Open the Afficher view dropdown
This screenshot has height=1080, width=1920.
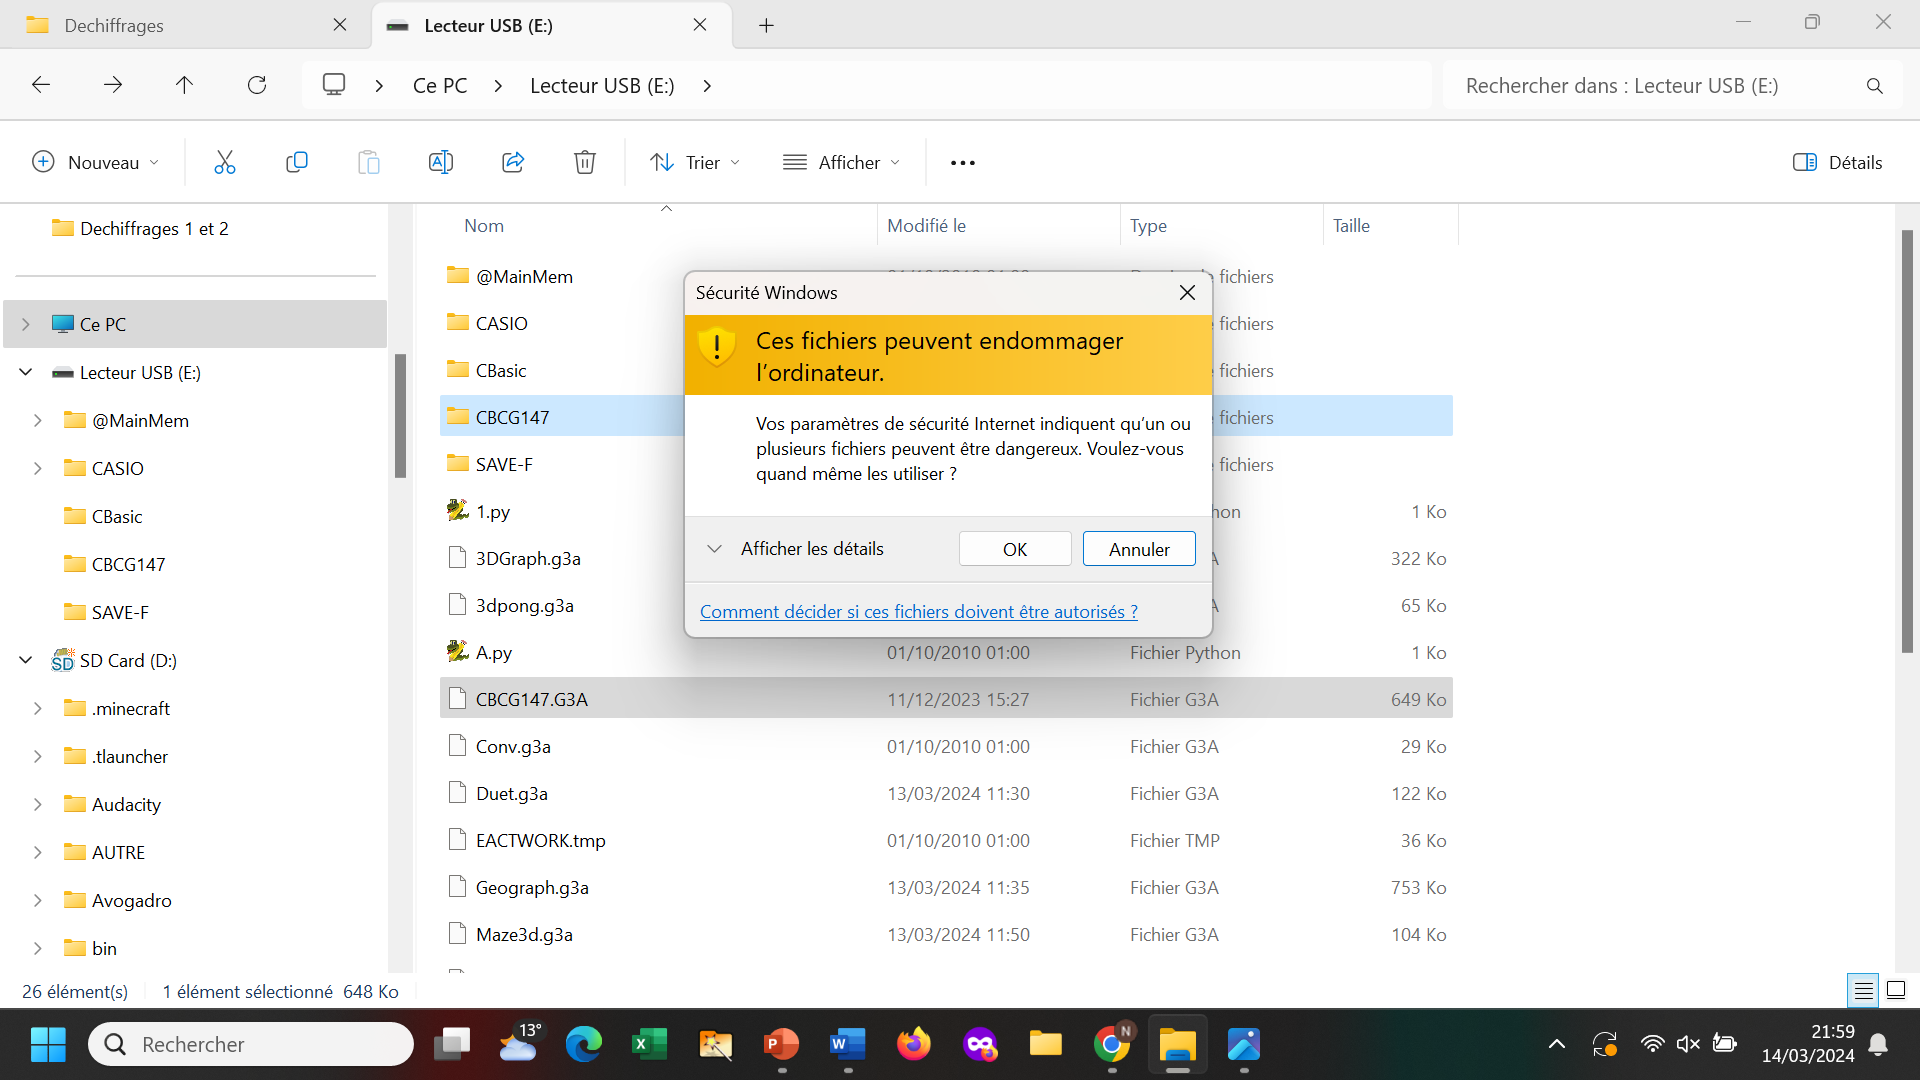(841, 162)
